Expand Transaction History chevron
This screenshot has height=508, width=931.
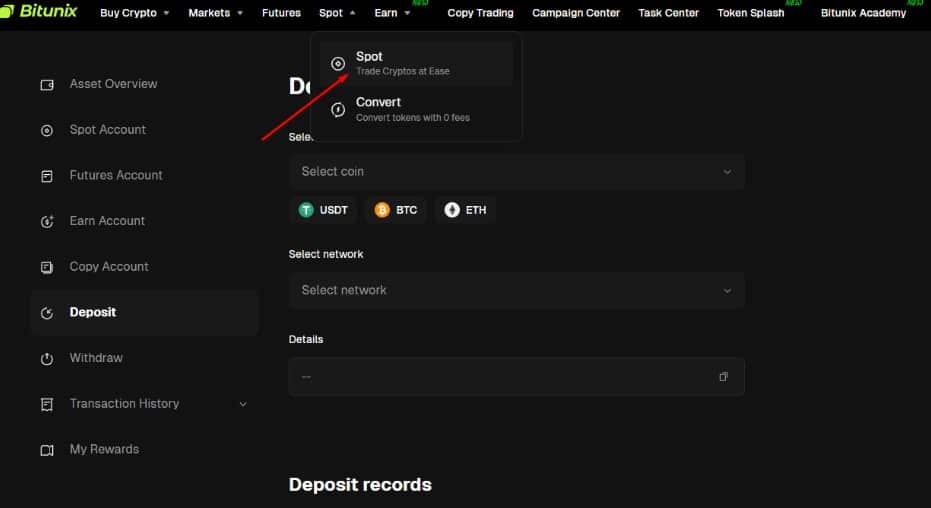[243, 404]
